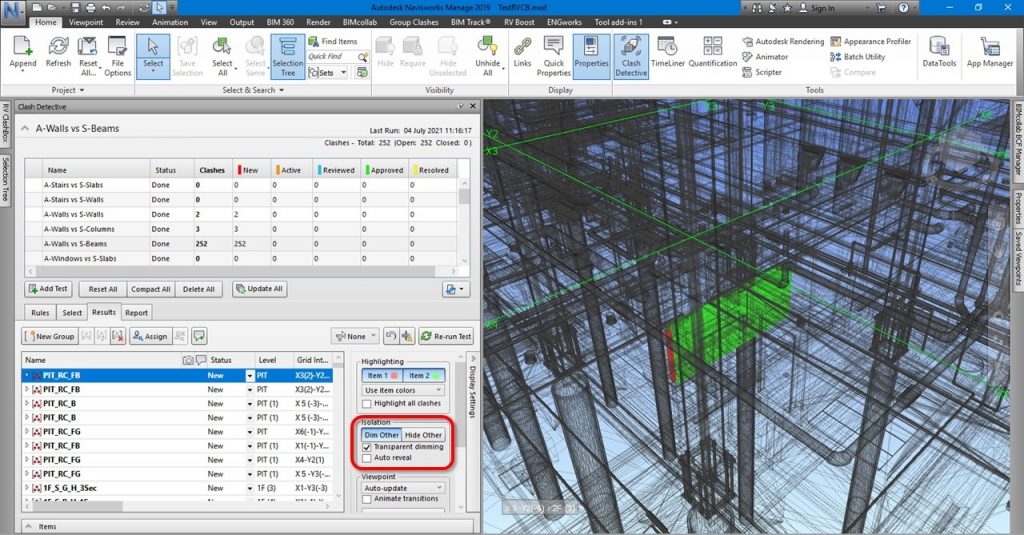Toggle the Selection Tree ribbon button
This screenshot has height=535, width=1024.
pyautogui.click(x=287, y=56)
